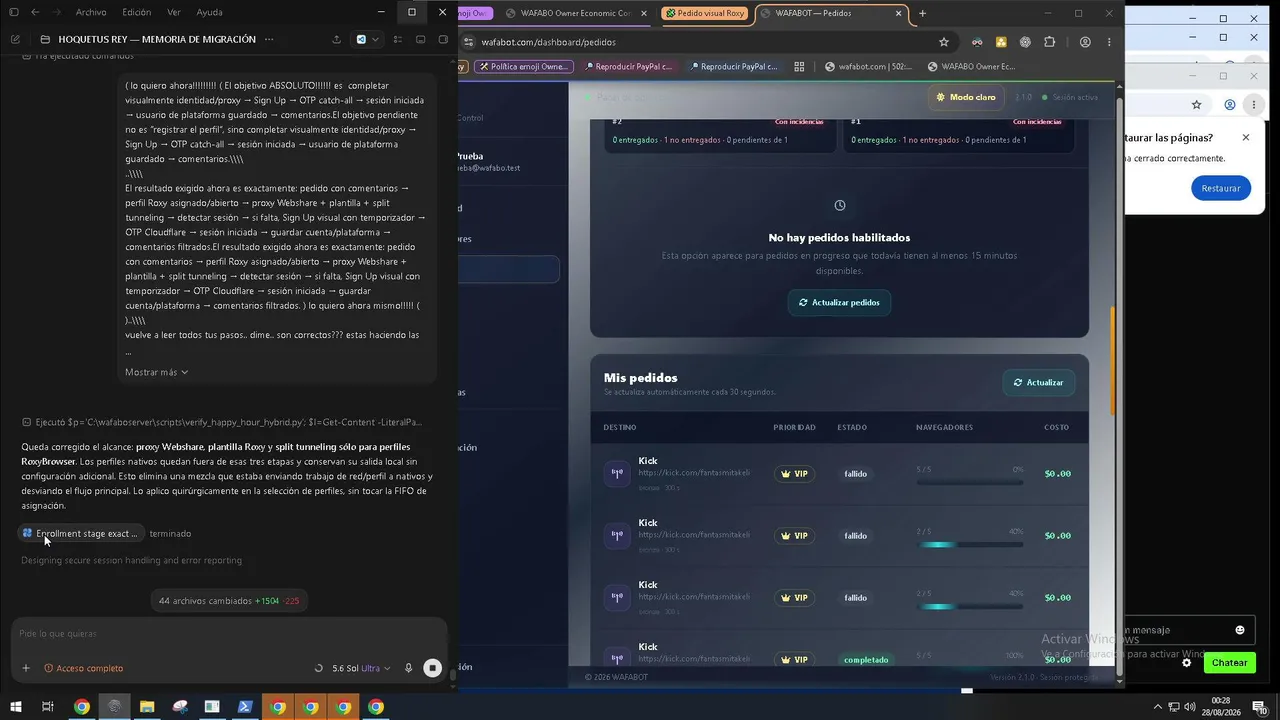The width and height of the screenshot is (1280, 720).
Task: Open the Snipping Tool on the taskbar
Action: (180, 707)
